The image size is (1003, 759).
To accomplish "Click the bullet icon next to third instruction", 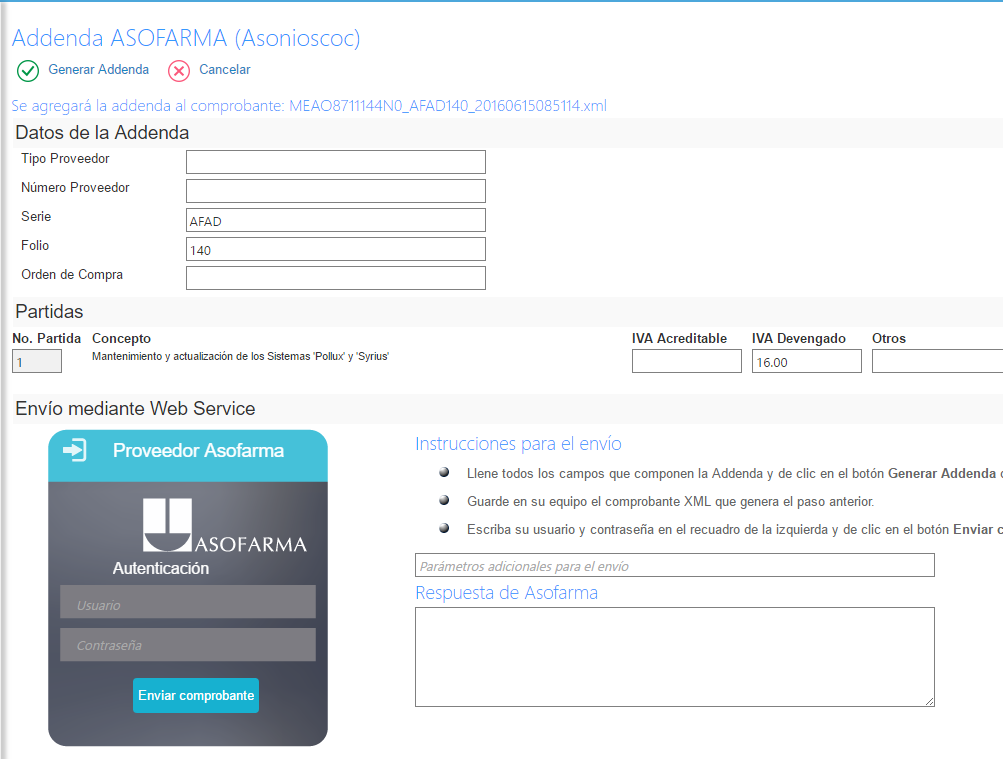I will tap(444, 527).
